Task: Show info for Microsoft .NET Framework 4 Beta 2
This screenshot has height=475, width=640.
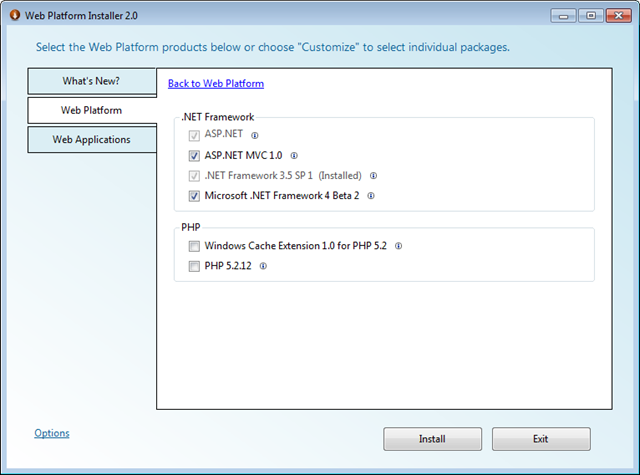Action: (x=371, y=196)
